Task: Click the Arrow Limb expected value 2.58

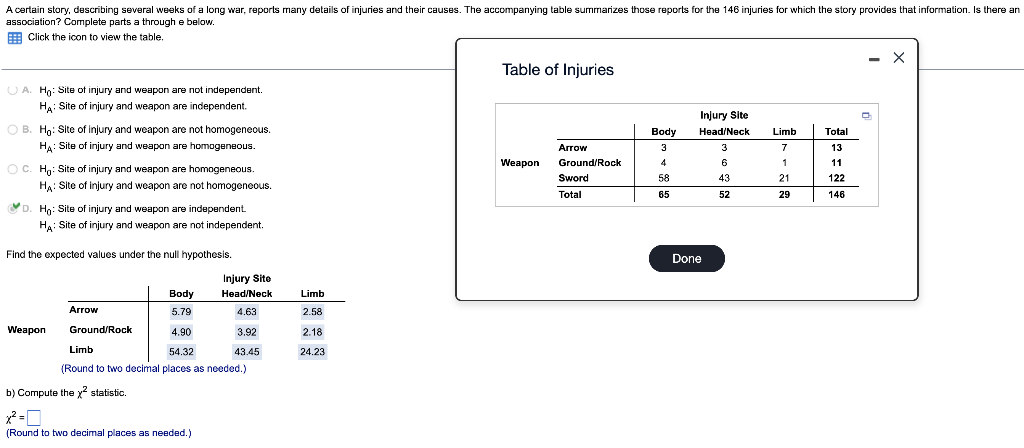Action: pyautogui.click(x=312, y=312)
